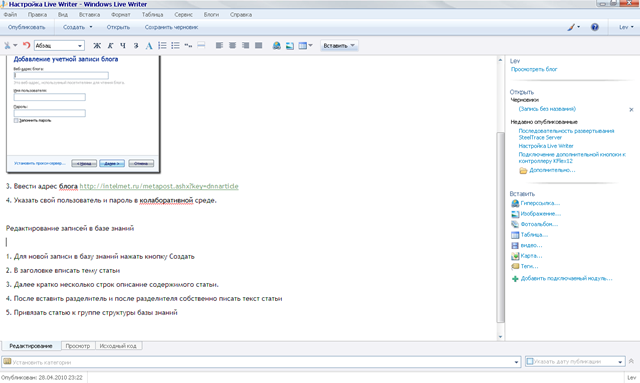The height and width of the screenshot is (383, 640).
Task: Toggle bold formatting (Ж)
Action: (x=97, y=46)
